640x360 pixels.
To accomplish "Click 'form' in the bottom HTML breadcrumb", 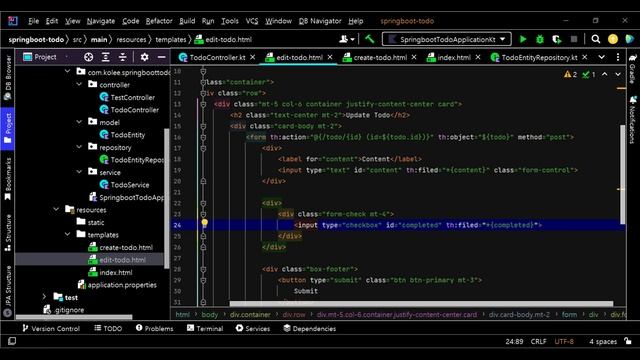I will 569,315.
